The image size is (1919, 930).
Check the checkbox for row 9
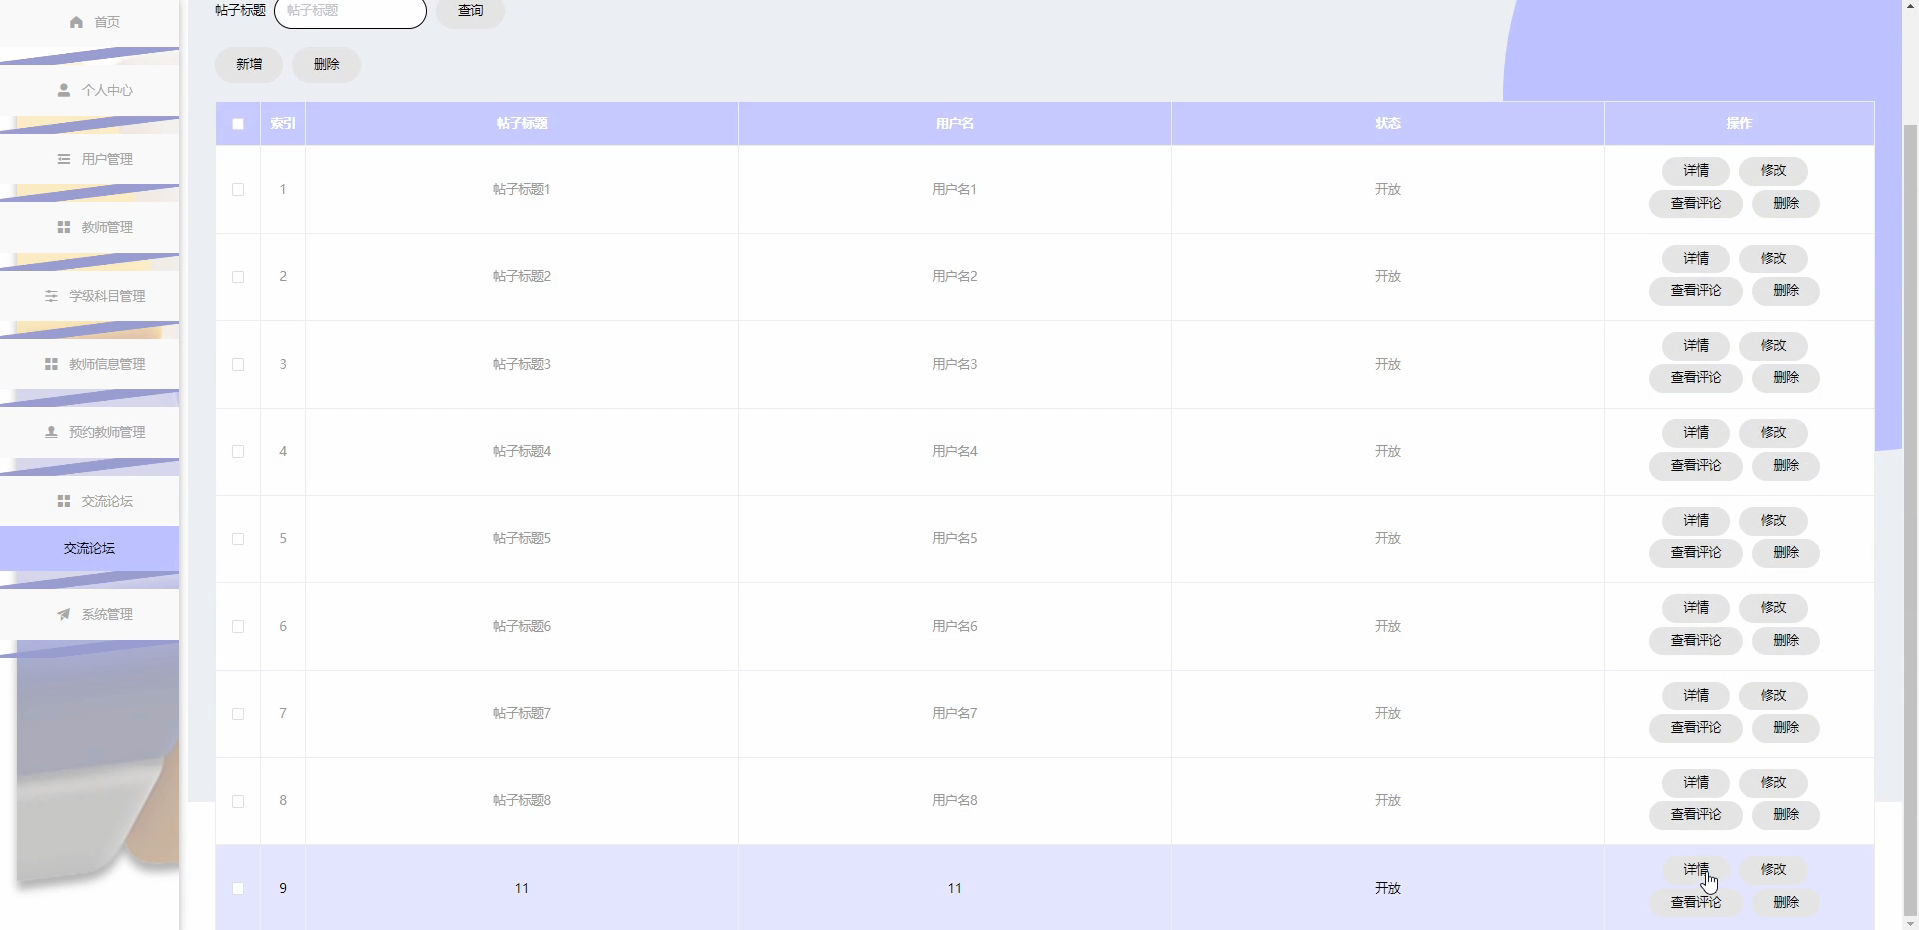click(238, 888)
